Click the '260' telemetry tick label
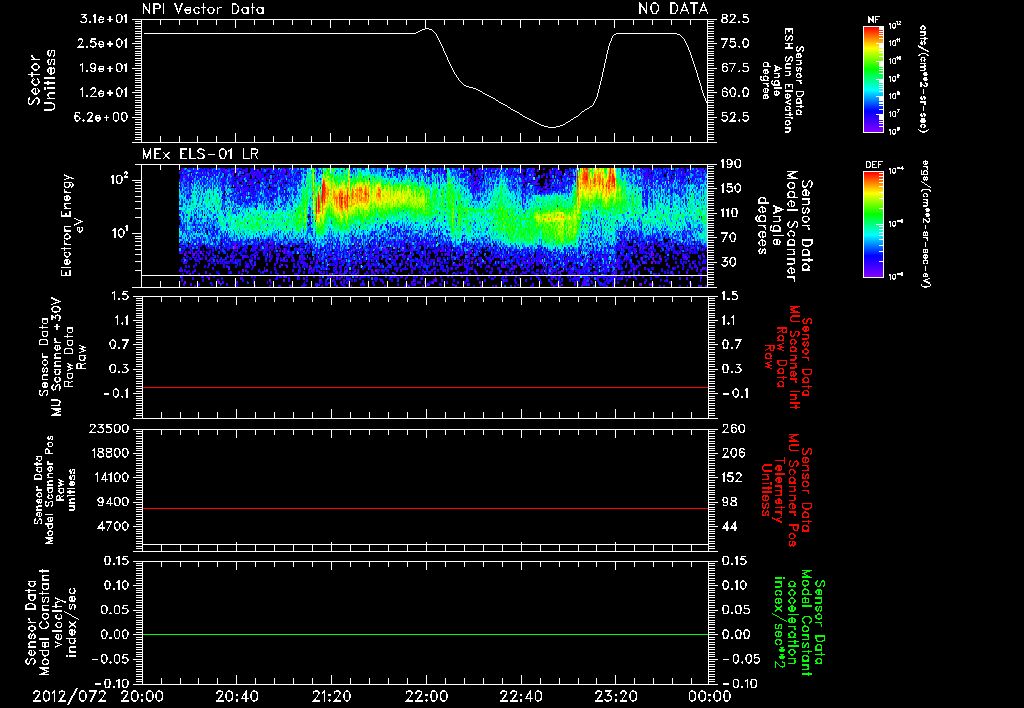 coord(733,429)
